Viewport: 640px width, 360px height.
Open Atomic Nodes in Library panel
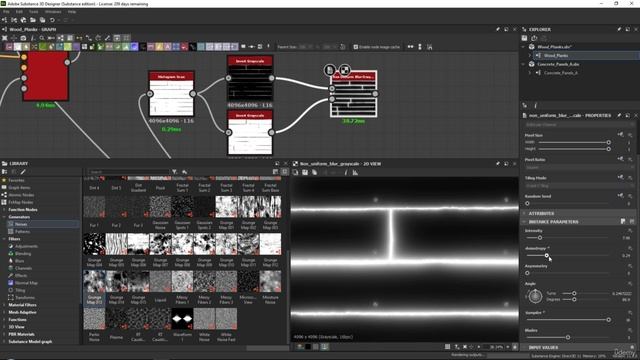pos(21,195)
